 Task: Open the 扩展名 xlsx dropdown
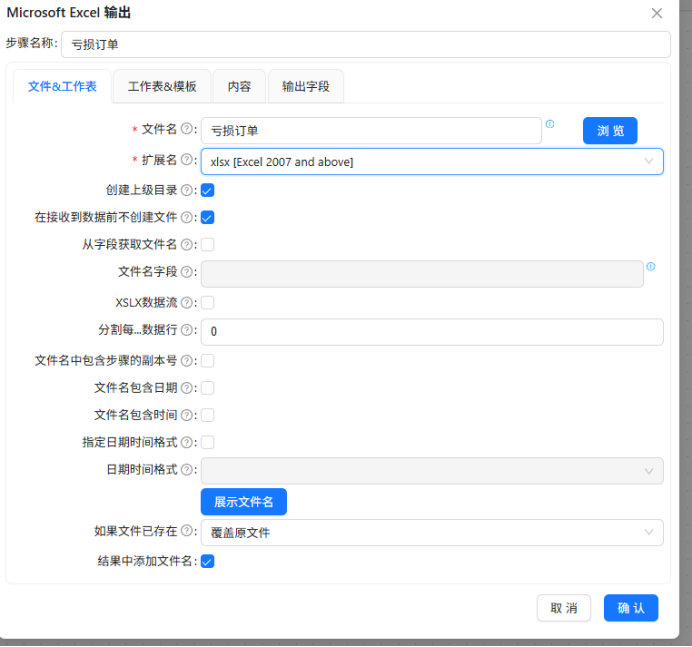pos(432,162)
